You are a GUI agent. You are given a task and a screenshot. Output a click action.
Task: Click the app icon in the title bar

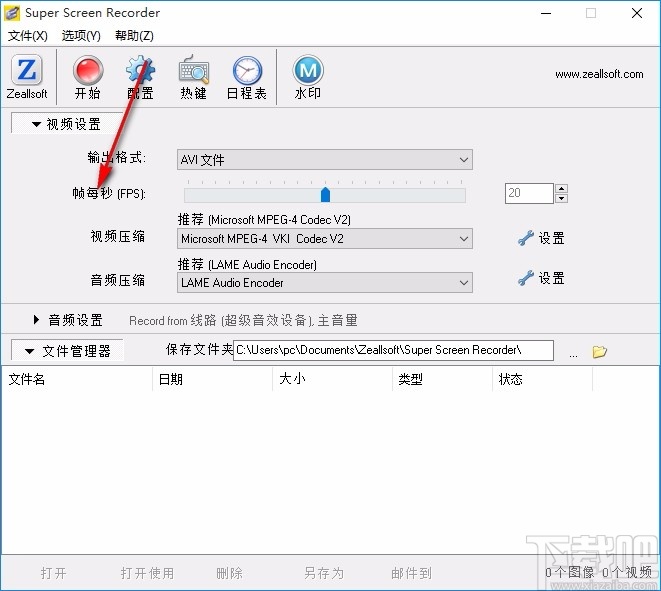(11, 13)
